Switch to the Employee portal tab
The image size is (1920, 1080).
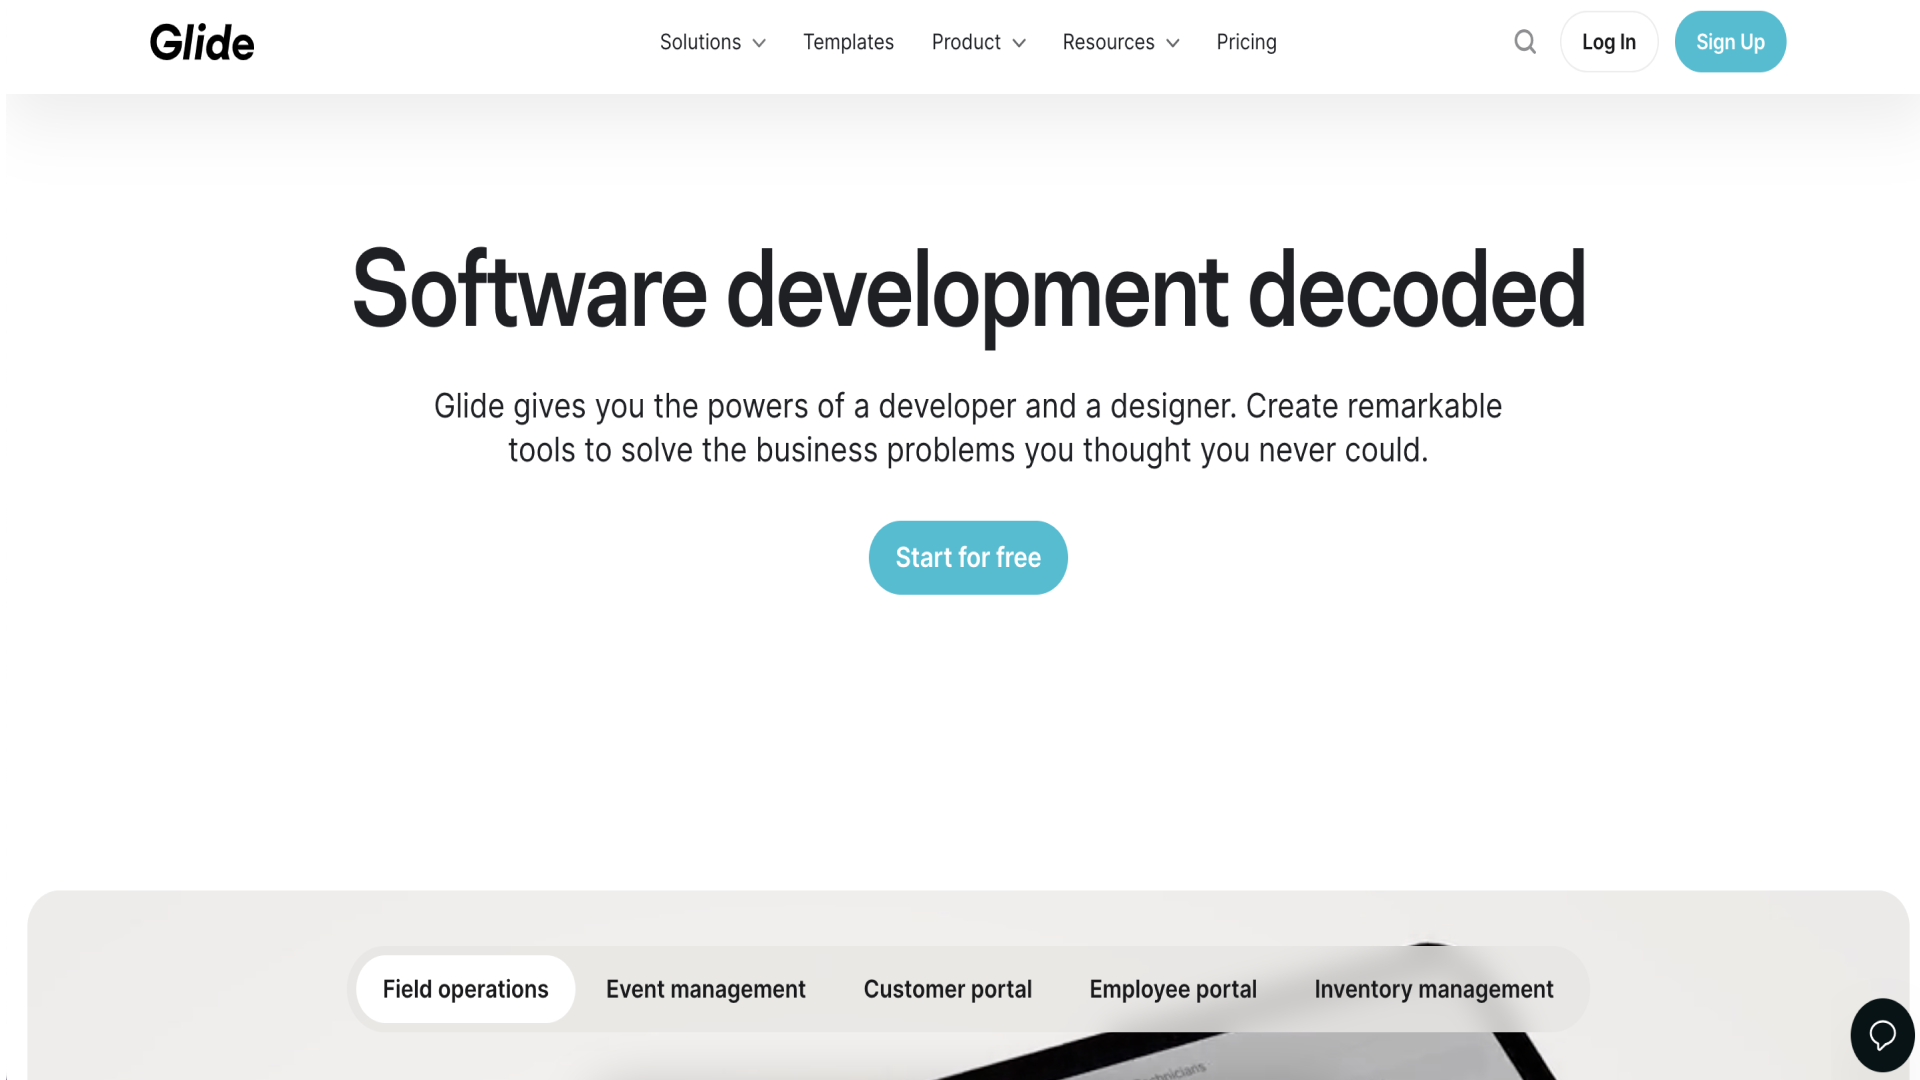(x=1172, y=989)
